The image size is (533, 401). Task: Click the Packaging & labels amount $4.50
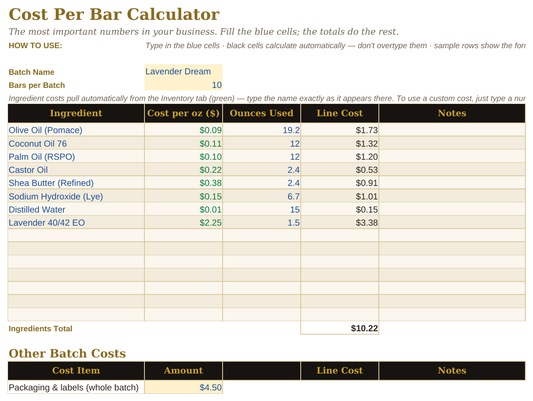coord(184,387)
